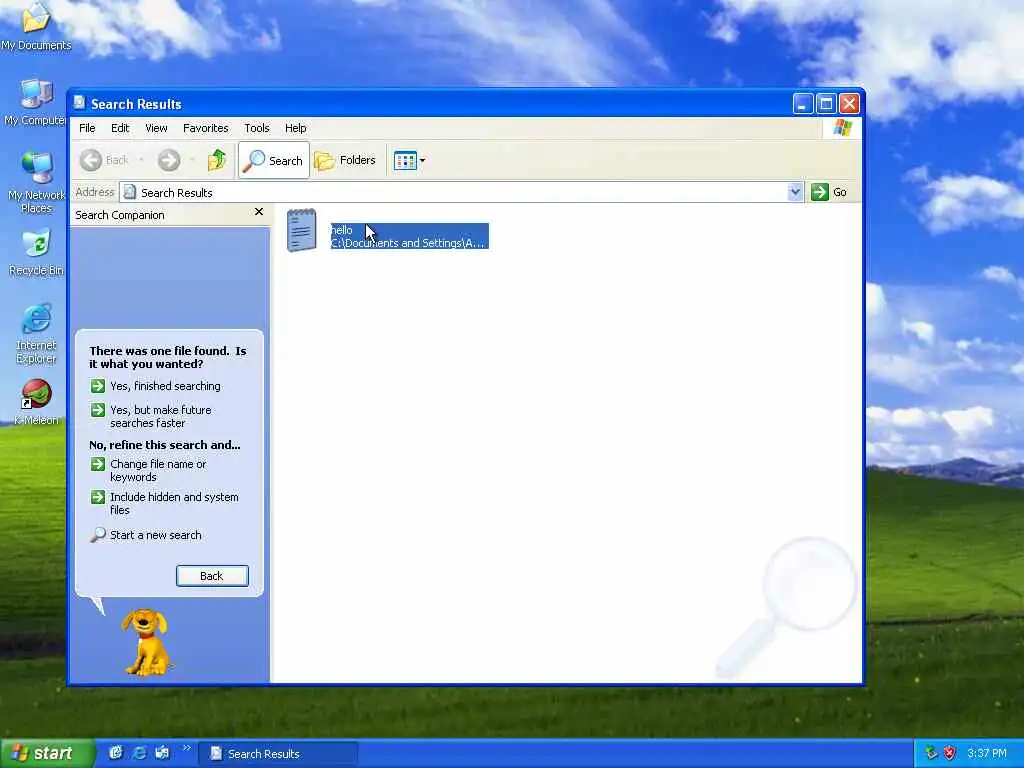The width and height of the screenshot is (1024, 768).
Task: Select My Network Places desktop icon
Action: 36,183
